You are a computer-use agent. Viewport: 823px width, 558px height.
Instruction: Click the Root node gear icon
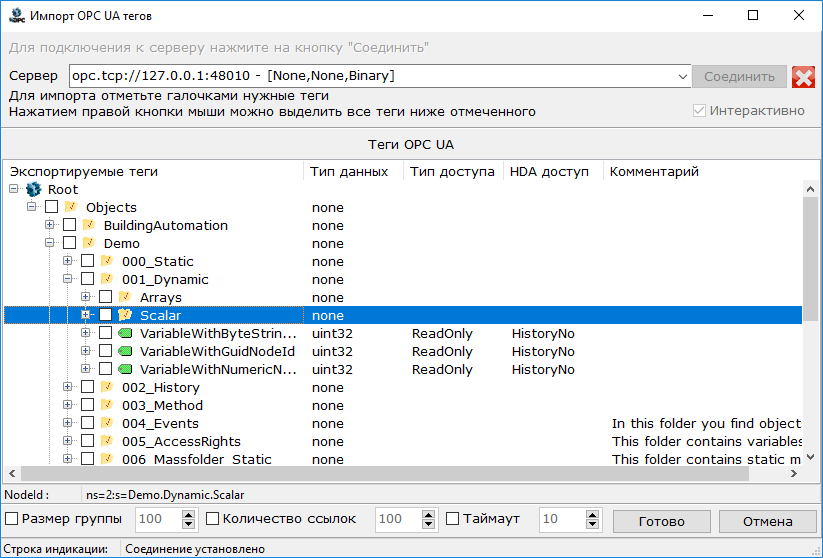point(34,189)
